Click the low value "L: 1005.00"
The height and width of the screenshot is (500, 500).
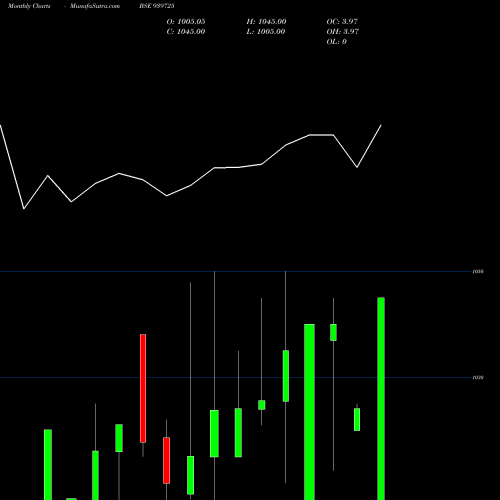click(266, 32)
